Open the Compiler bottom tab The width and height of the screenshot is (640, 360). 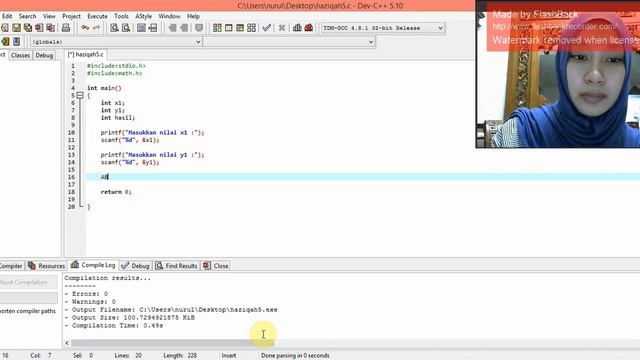[11, 266]
